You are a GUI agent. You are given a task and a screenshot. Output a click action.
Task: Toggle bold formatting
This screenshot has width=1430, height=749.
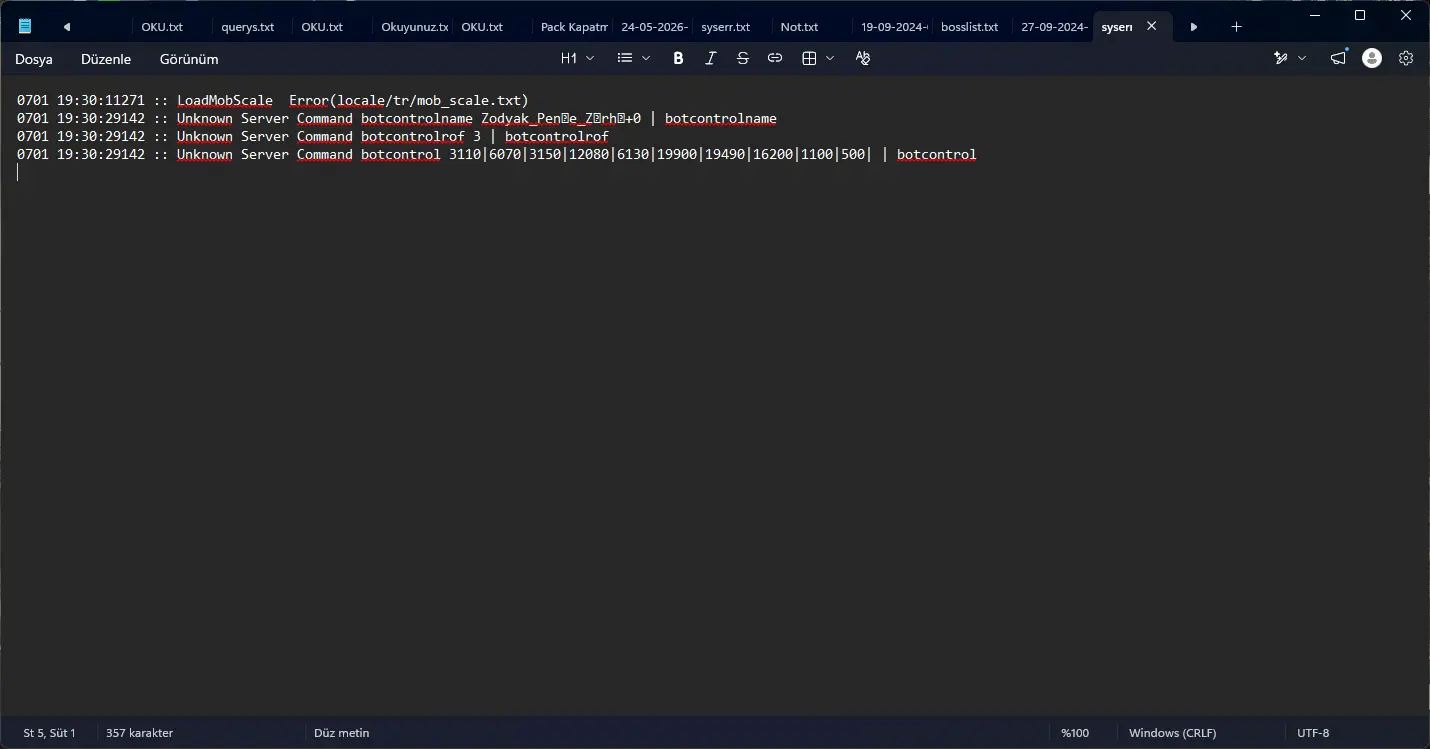[x=678, y=59]
